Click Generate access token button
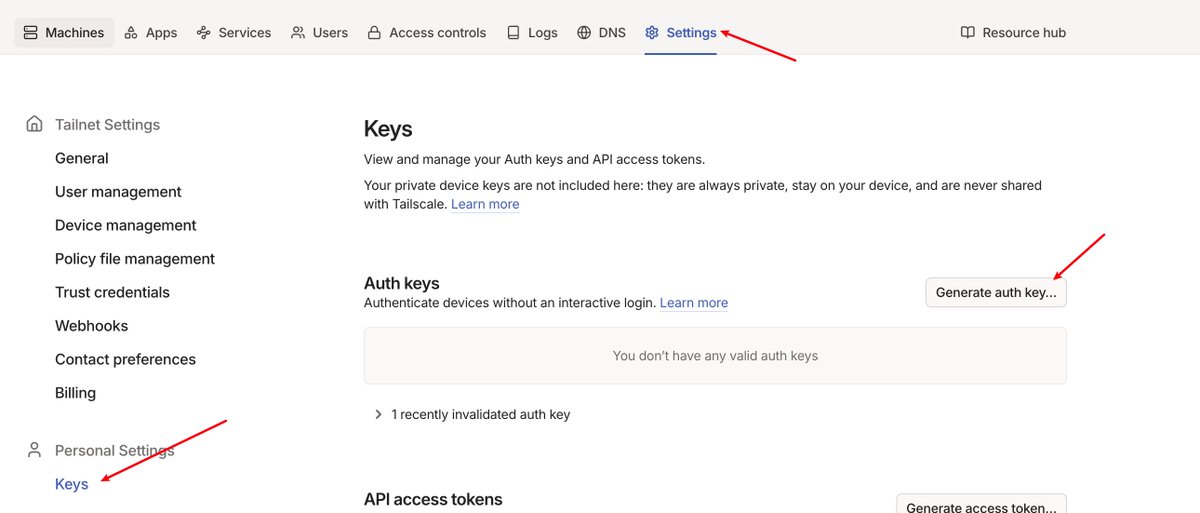Image resolution: width=1200 pixels, height=513 pixels. click(981, 506)
